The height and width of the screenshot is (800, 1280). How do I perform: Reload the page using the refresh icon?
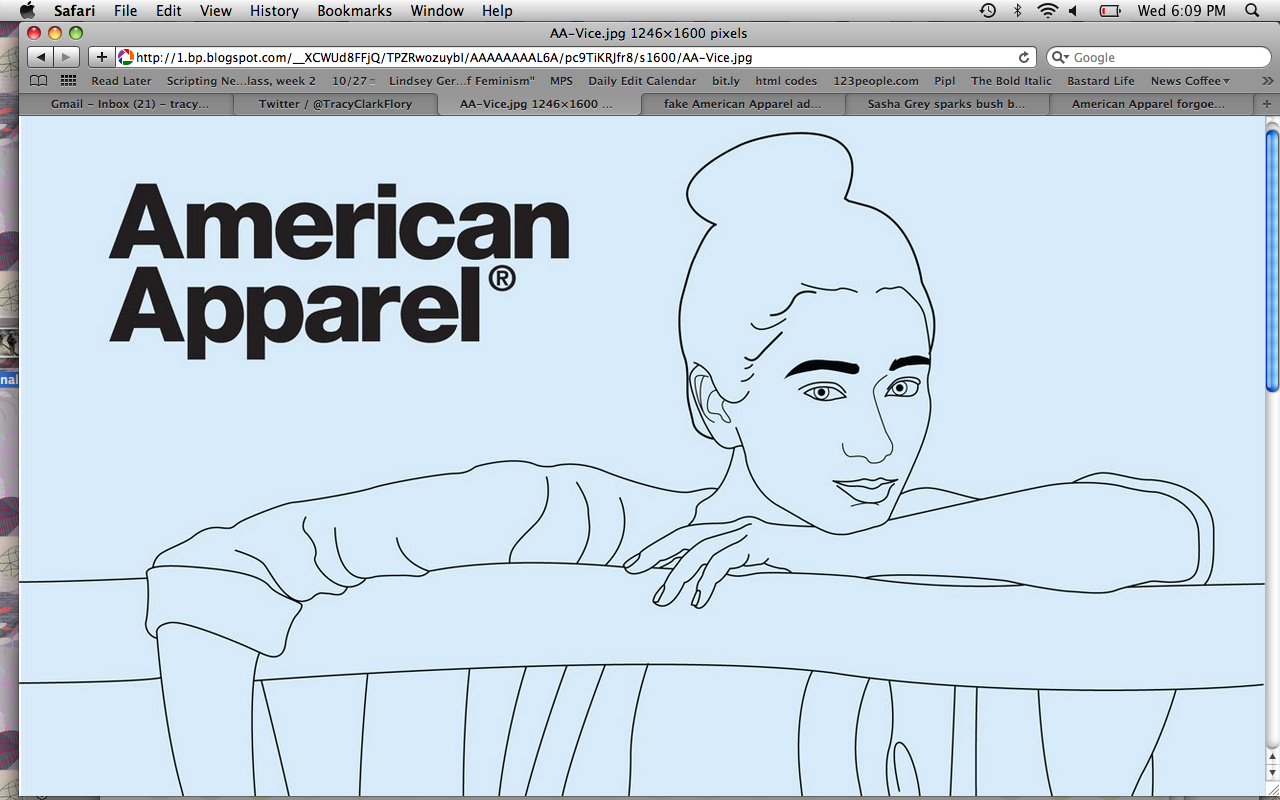[x=1024, y=57]
